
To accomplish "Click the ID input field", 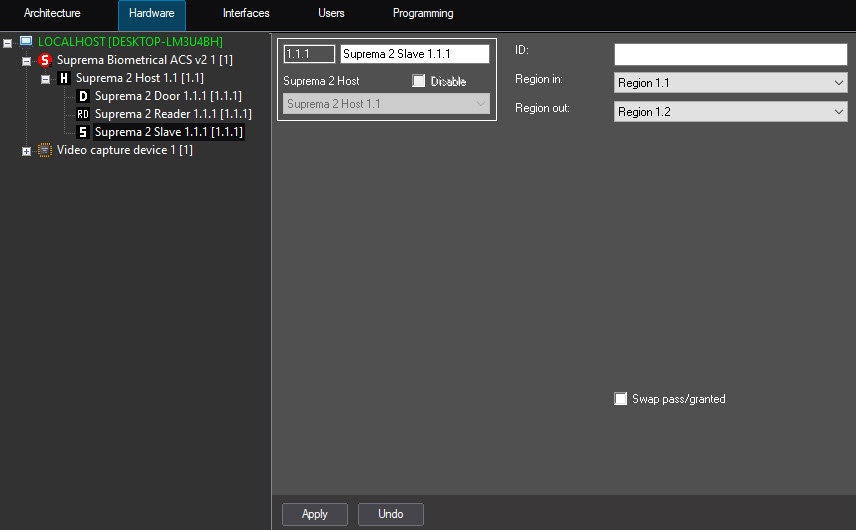I will (730, 54).
